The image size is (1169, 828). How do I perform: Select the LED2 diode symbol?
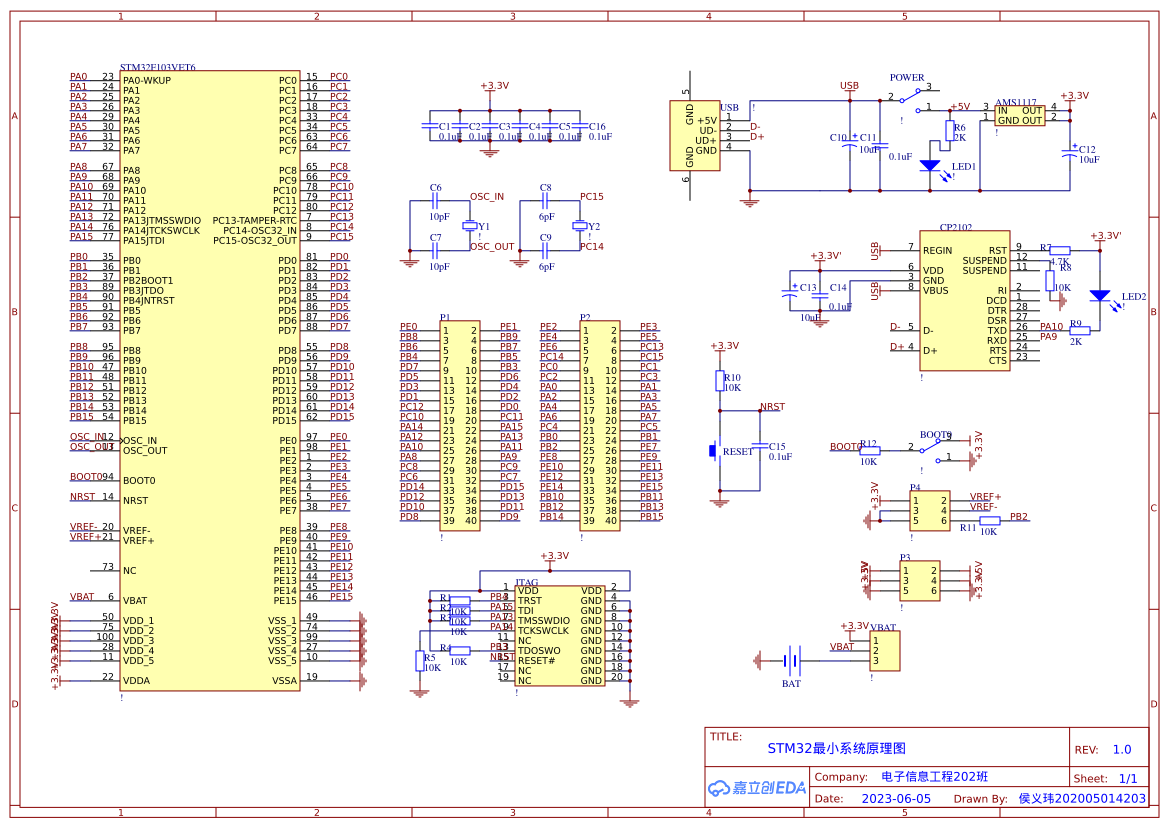(x=1100, y=296)
